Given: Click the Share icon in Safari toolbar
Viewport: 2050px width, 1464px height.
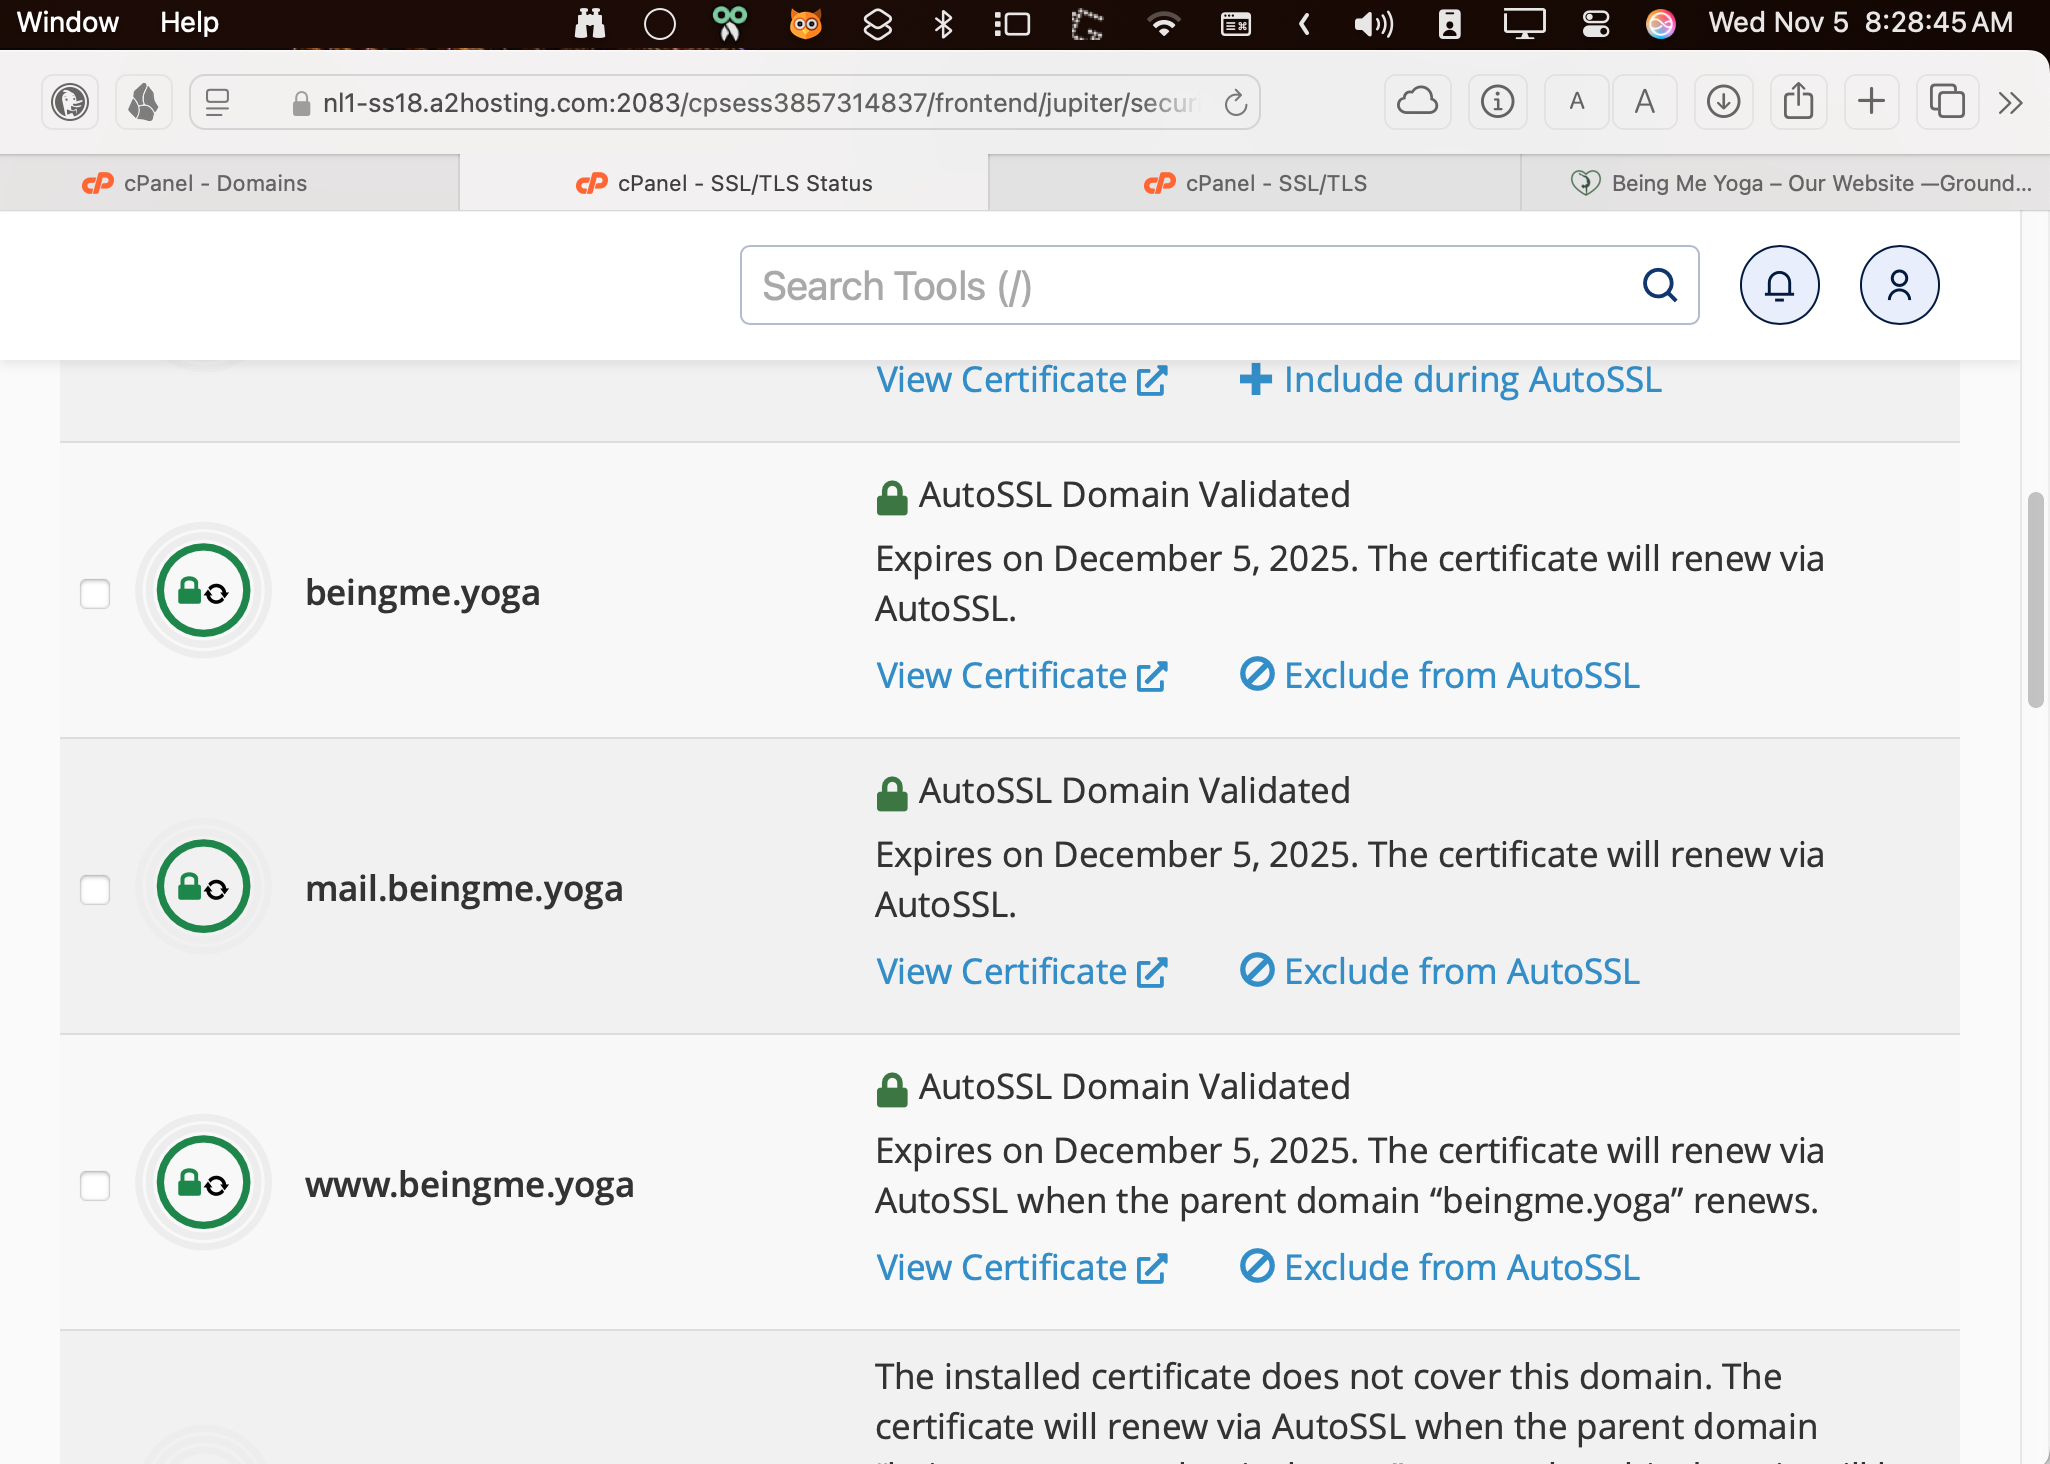Looking at the screenshot, I should point(1798,102).
